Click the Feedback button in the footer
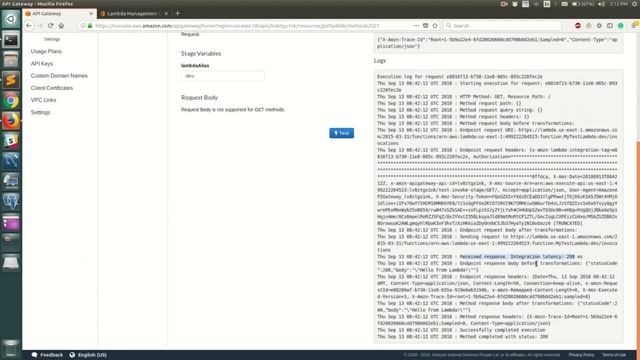 pos(47,355)
